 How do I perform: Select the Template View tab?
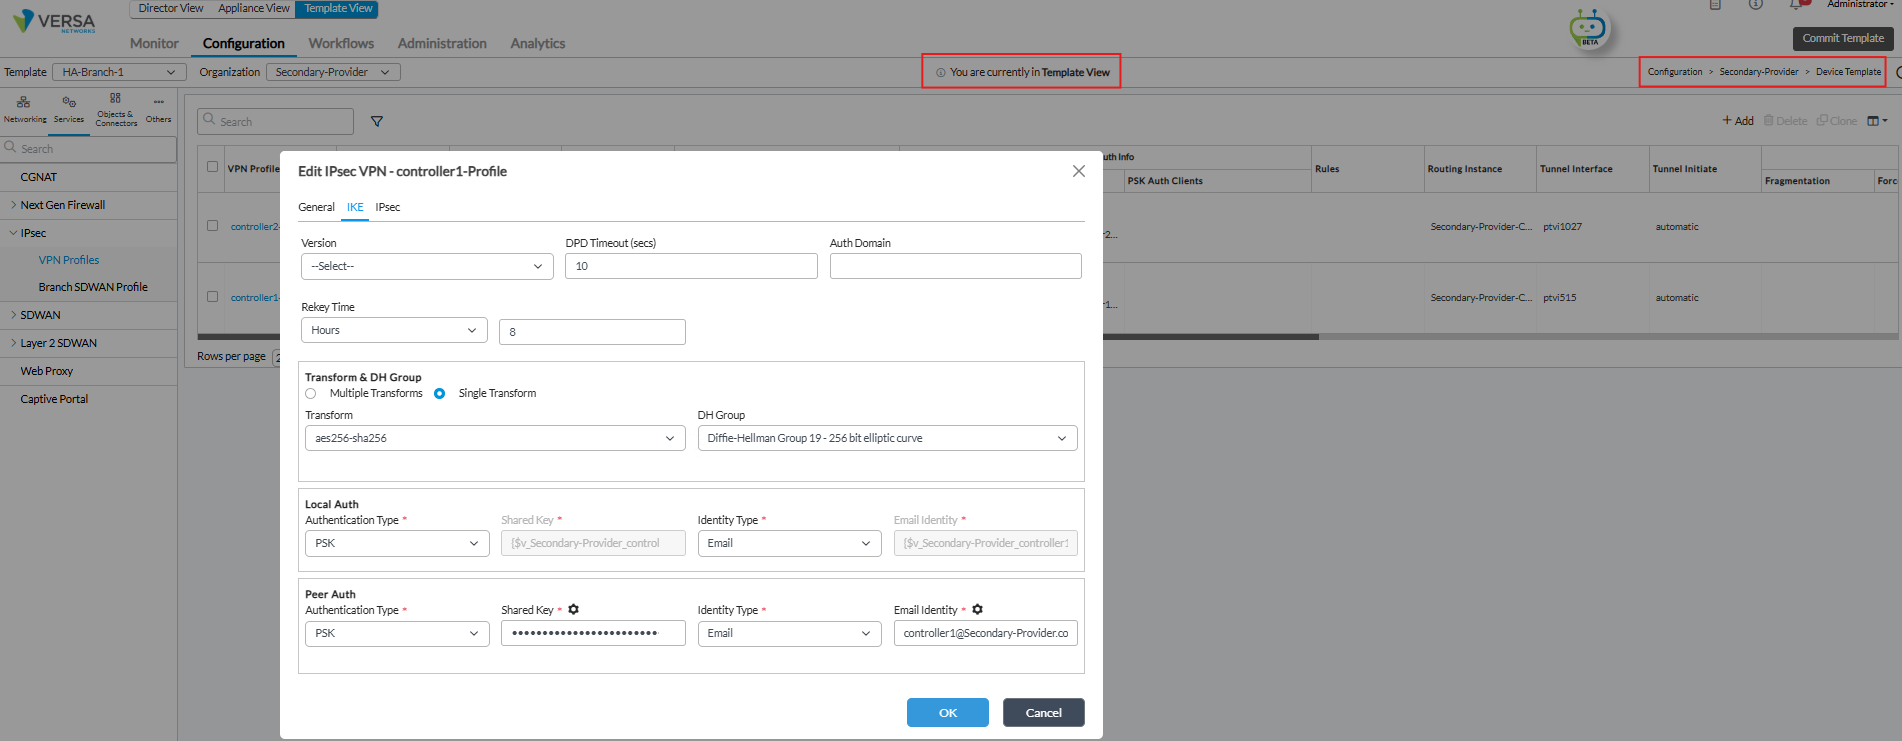(x=338, y=8)
